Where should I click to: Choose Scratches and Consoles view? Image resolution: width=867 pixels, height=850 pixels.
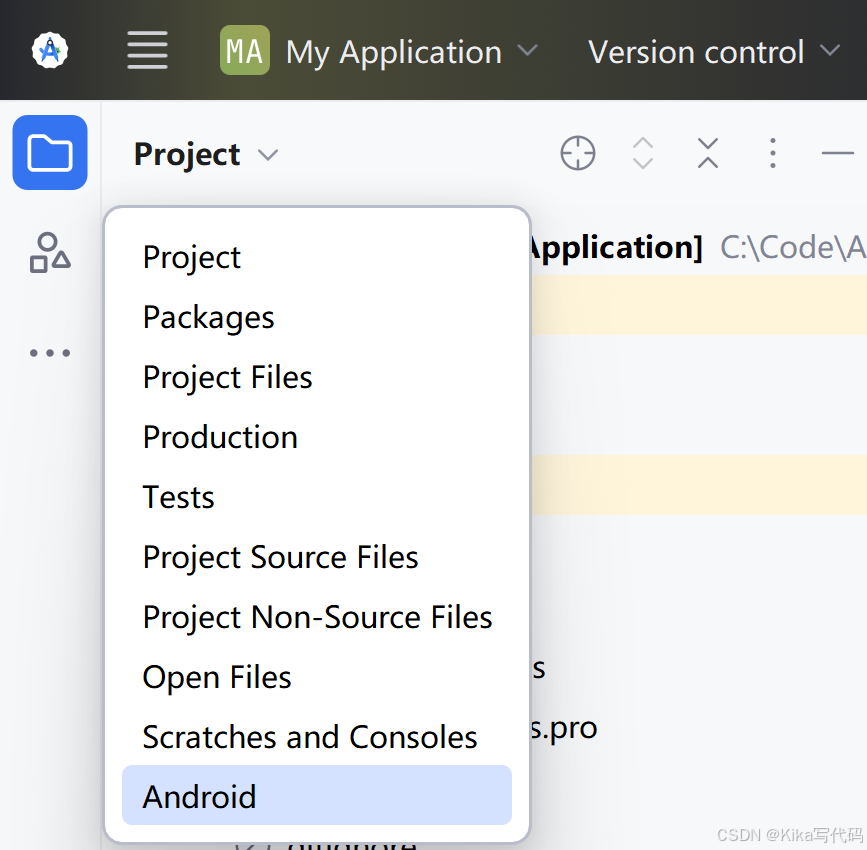[310, 737]
